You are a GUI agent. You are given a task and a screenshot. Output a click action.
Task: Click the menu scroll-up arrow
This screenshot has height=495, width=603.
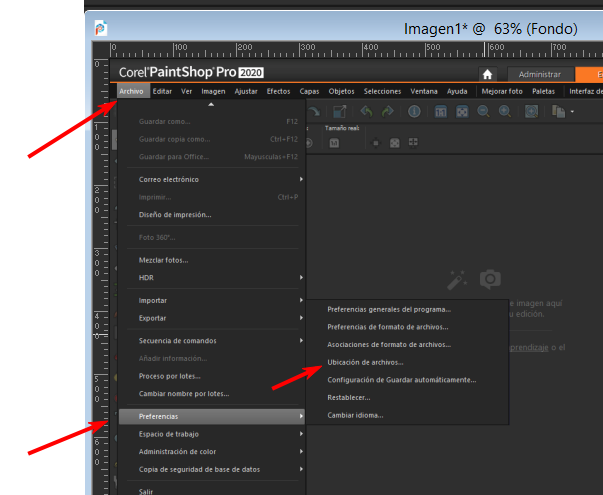tap(211, 104)
